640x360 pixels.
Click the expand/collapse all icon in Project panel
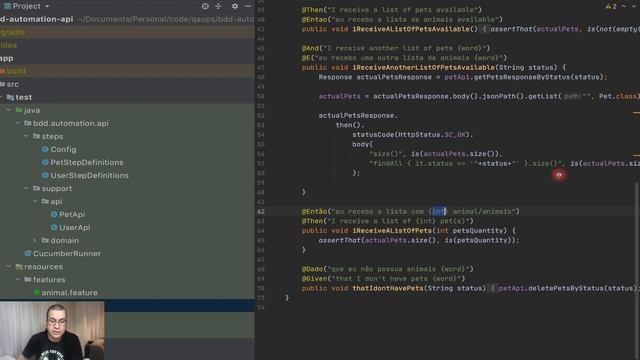(x=218, y=6)
